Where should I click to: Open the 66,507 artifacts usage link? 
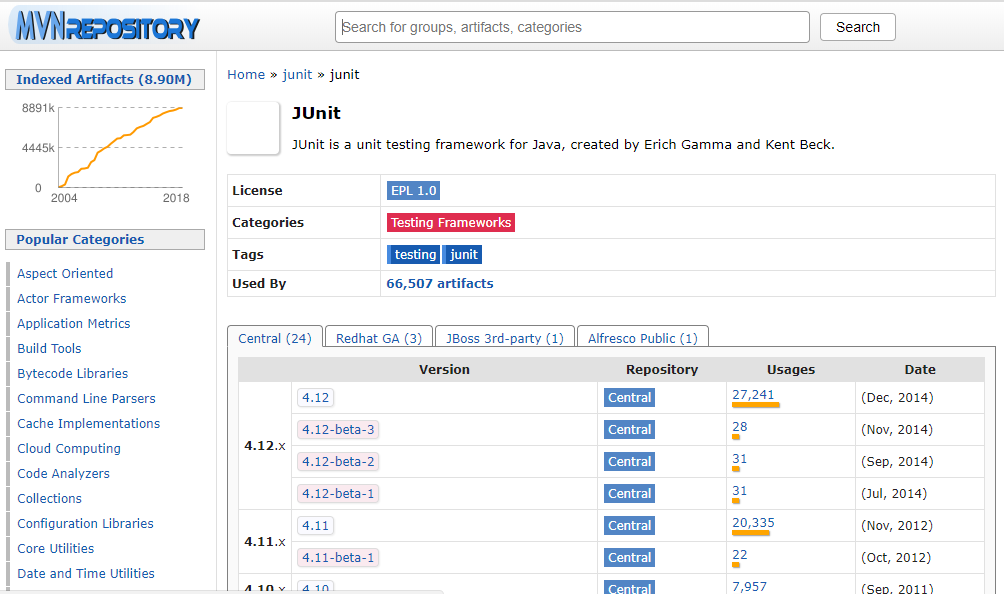[440, 283]
